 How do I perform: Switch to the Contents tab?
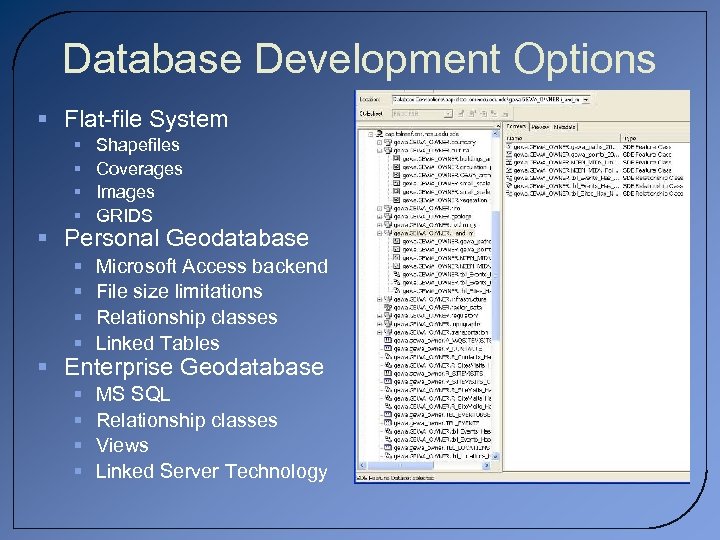(516, 126)
